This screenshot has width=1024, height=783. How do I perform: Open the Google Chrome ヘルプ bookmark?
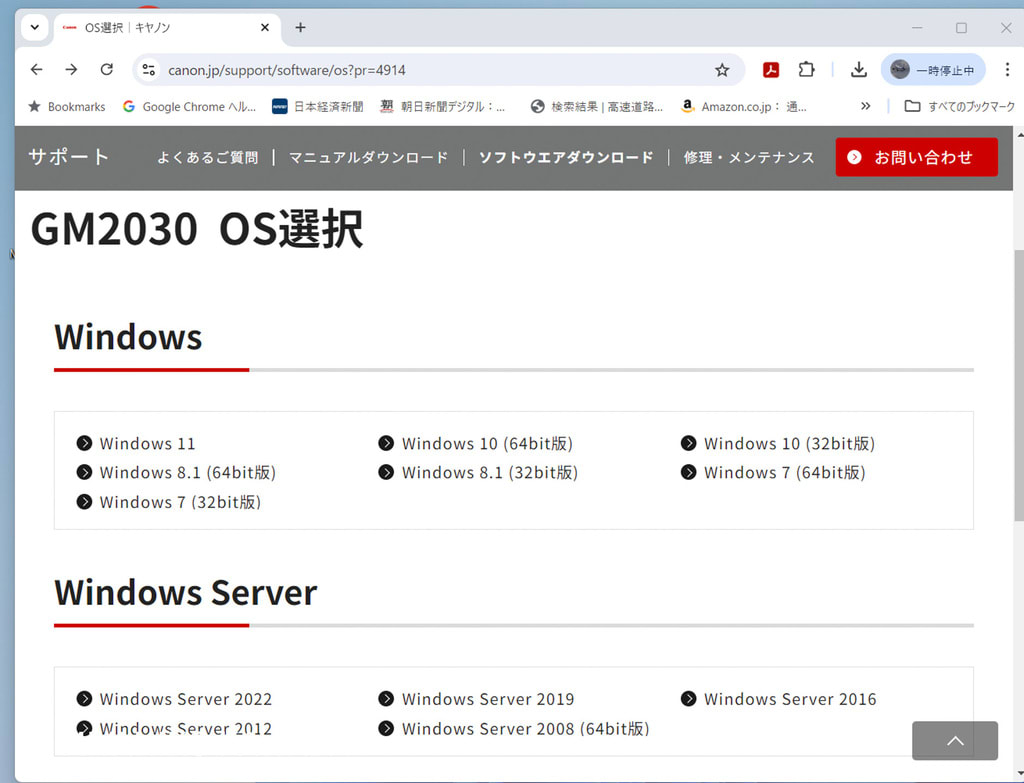(189, 106)
